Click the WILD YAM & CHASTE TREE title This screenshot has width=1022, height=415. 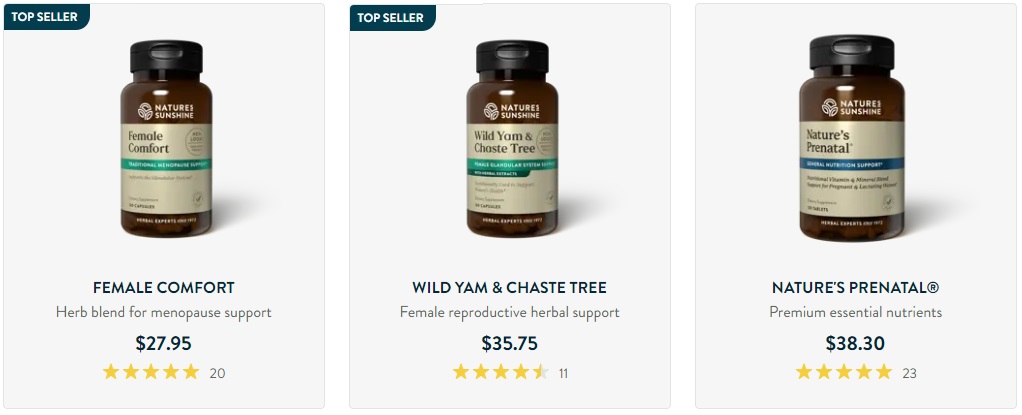point(510,287)
